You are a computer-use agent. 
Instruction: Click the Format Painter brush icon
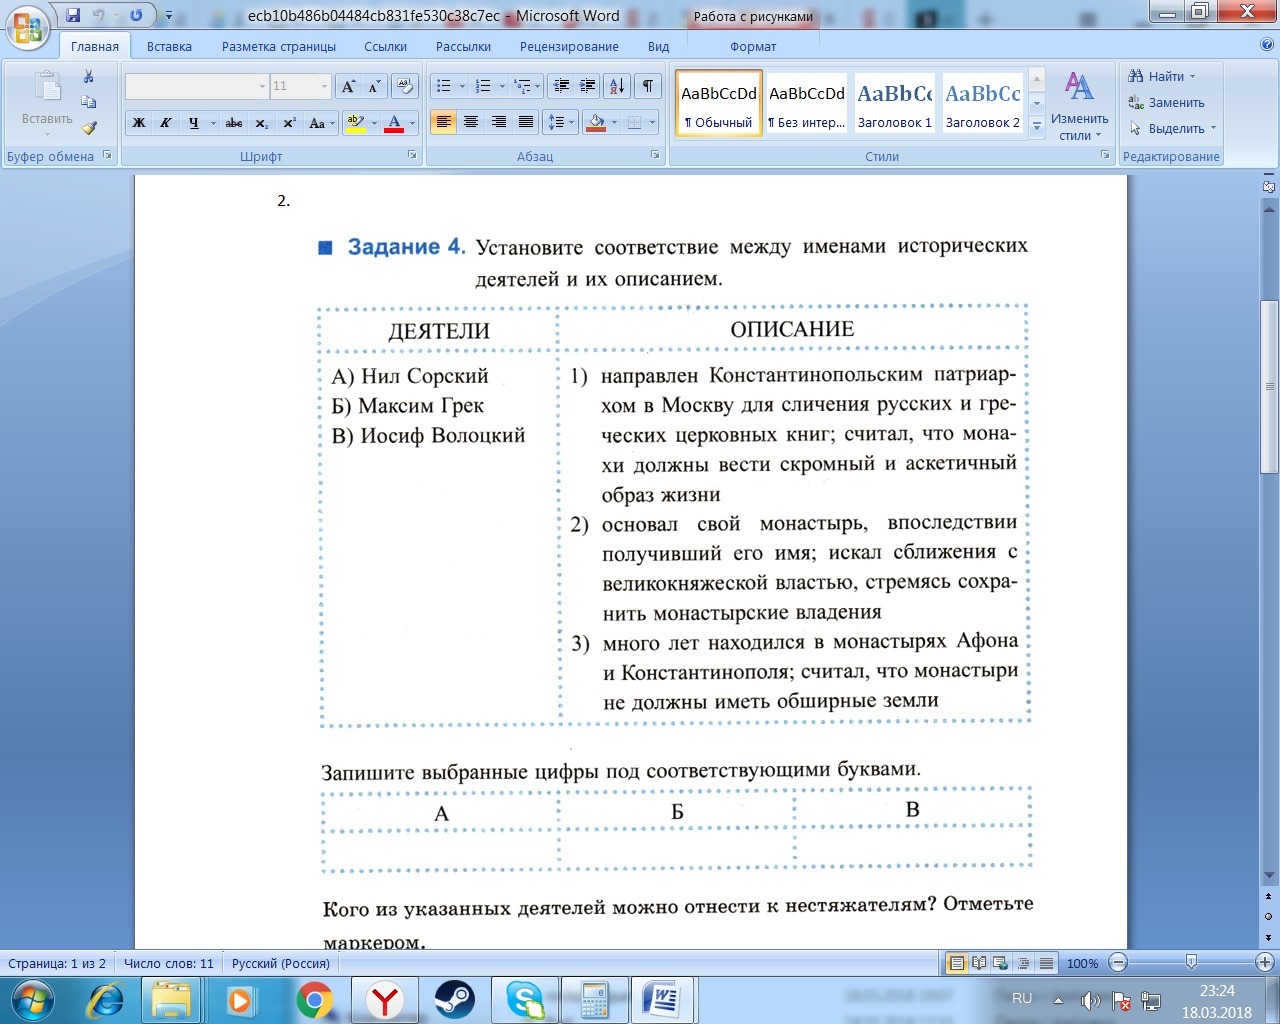[x=89, y=128]
